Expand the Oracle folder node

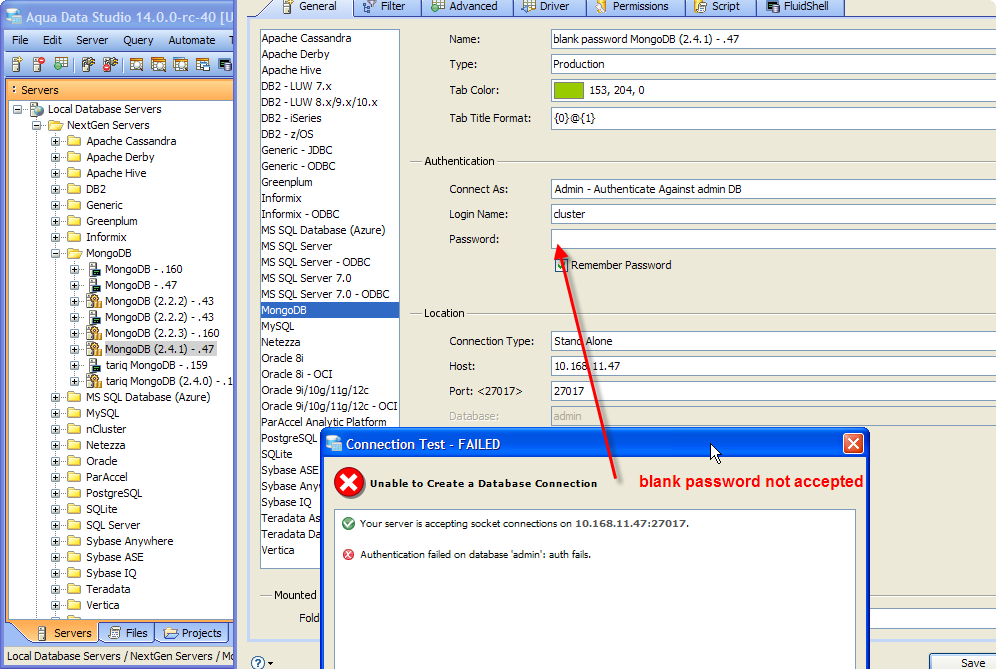point(56,461)
